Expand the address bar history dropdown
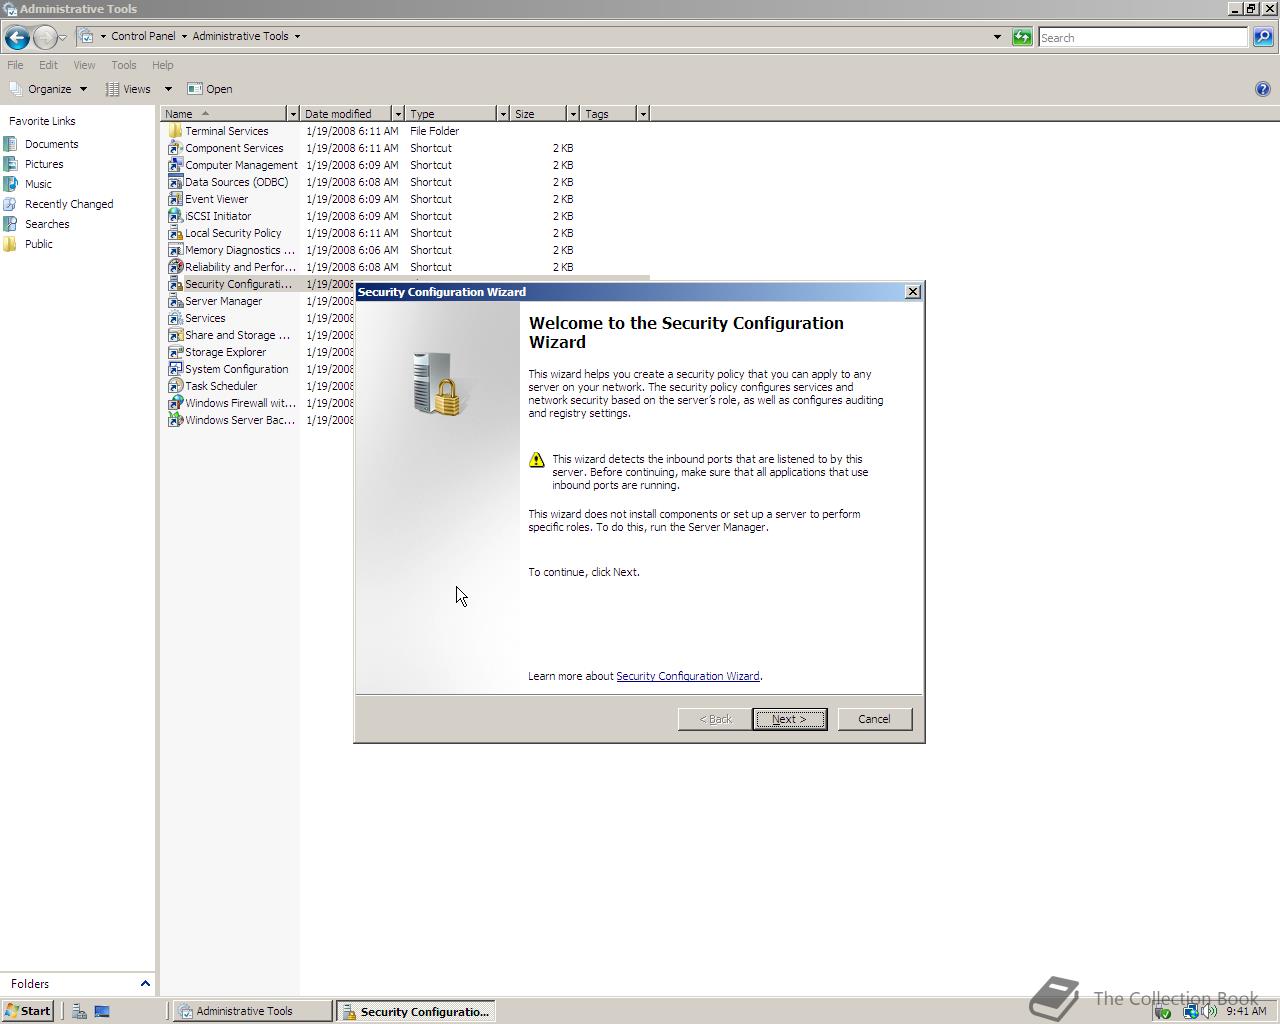Viewport: 1280px width, 1024px height. pos(997,37)
